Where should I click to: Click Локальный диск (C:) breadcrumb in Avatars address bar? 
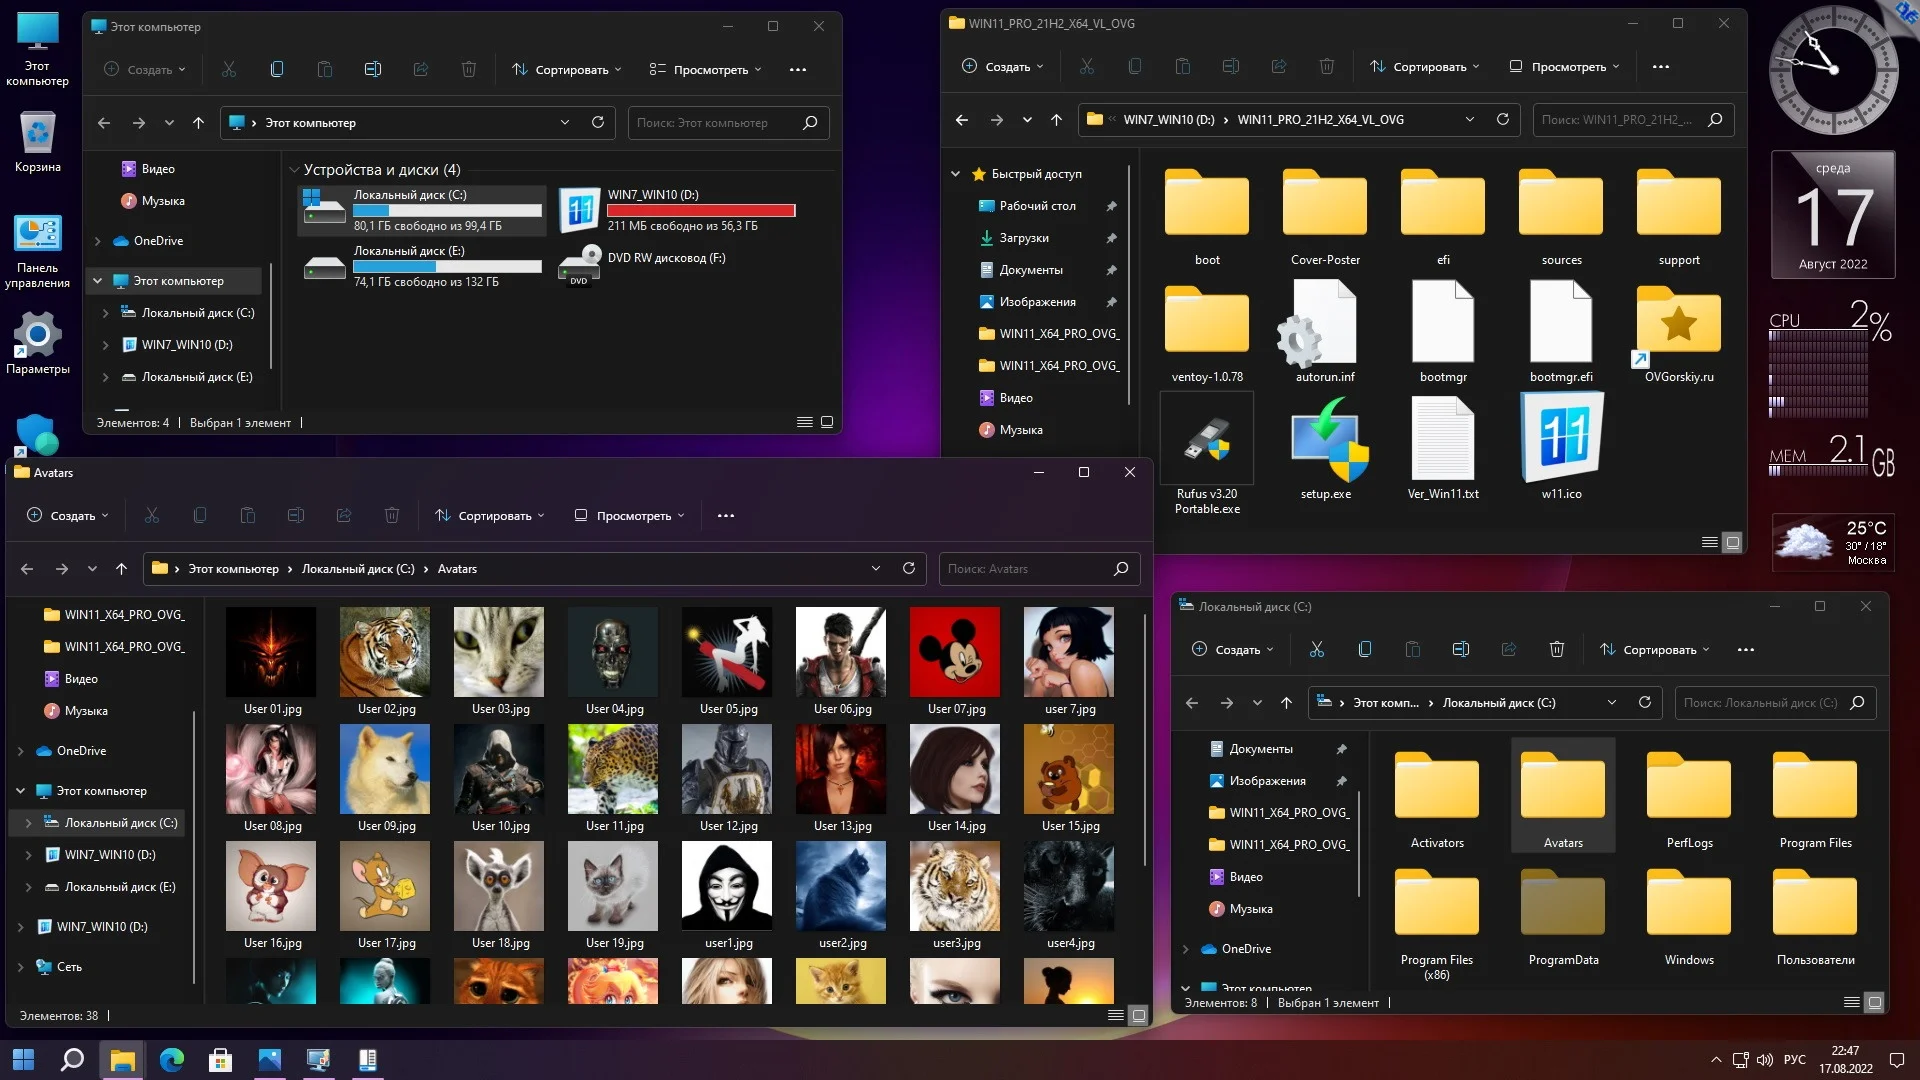pyautogui.click(x=358, y=569)
